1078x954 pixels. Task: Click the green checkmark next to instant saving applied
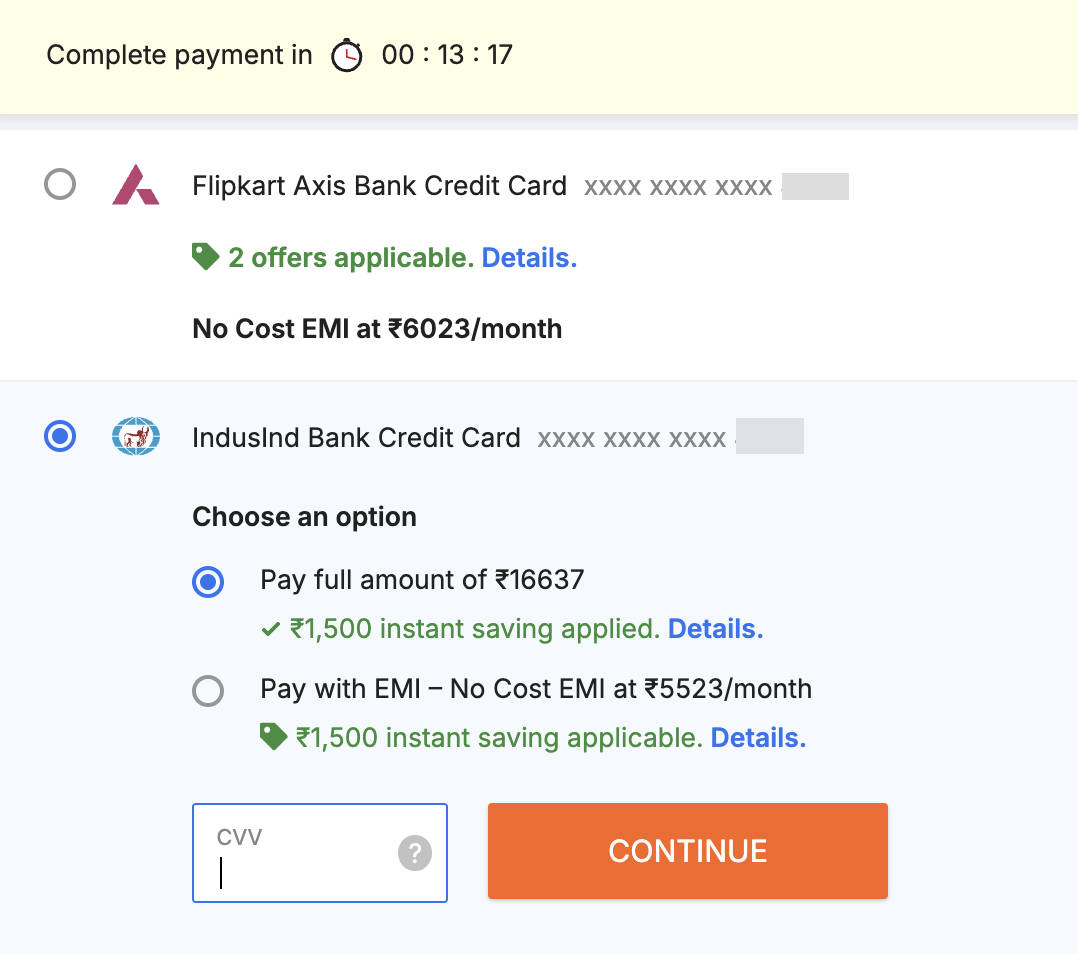tap(270, 629)
